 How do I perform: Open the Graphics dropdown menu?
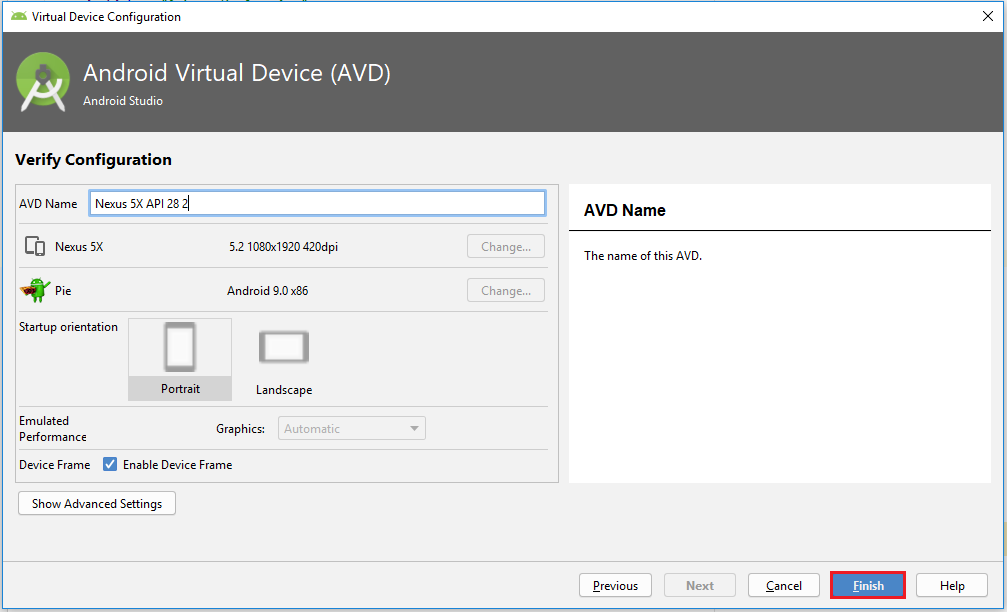(x=350, y=429)
